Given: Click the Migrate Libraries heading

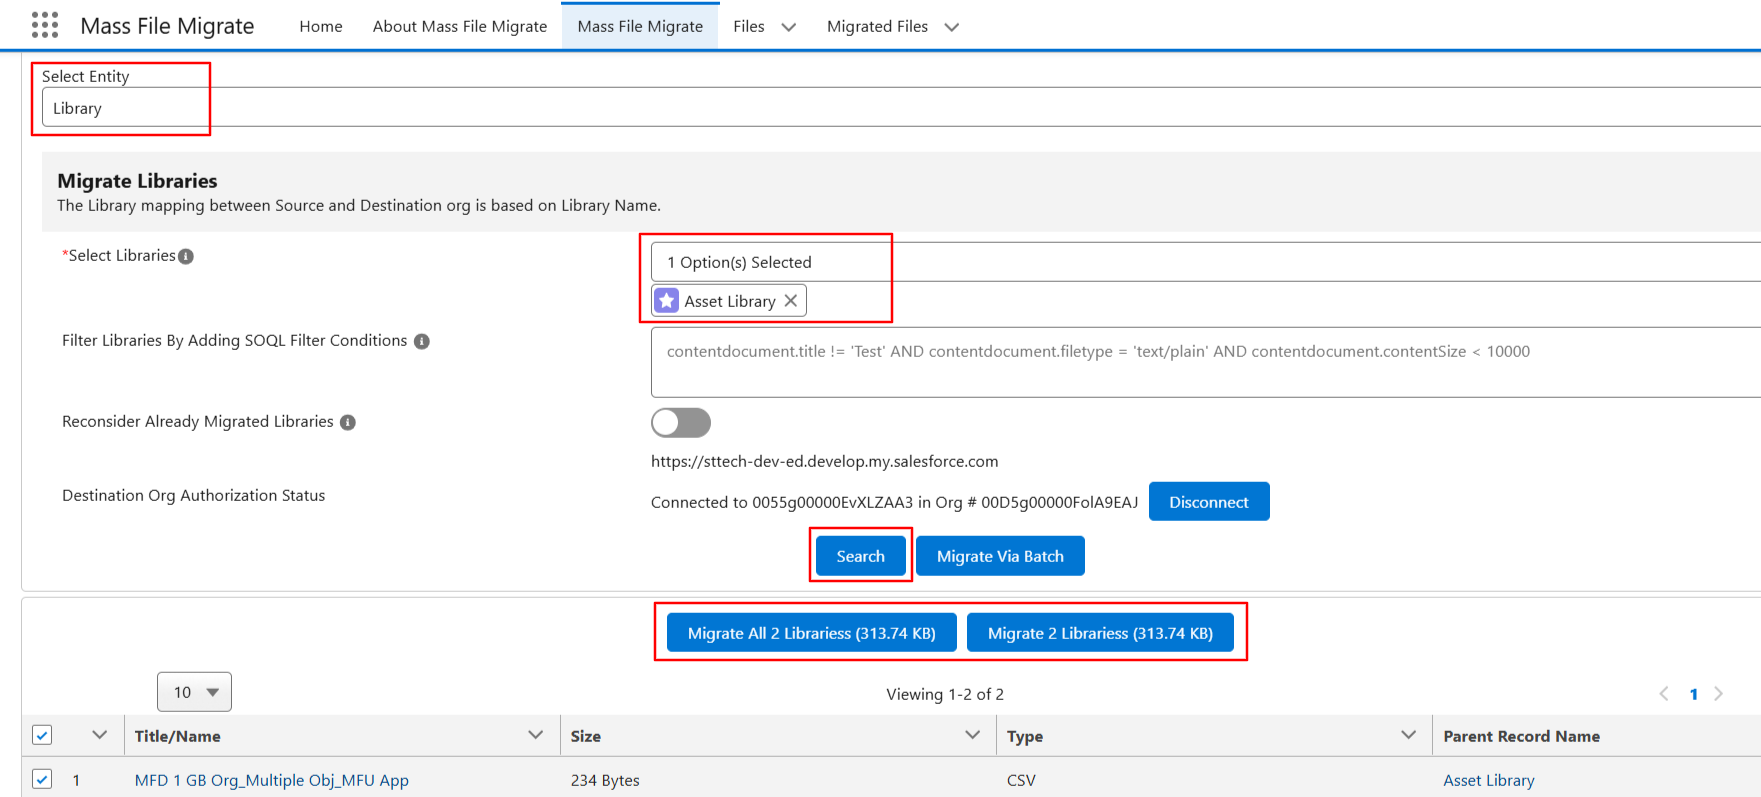Looking at the screenshot, I should tap(137, 181).
